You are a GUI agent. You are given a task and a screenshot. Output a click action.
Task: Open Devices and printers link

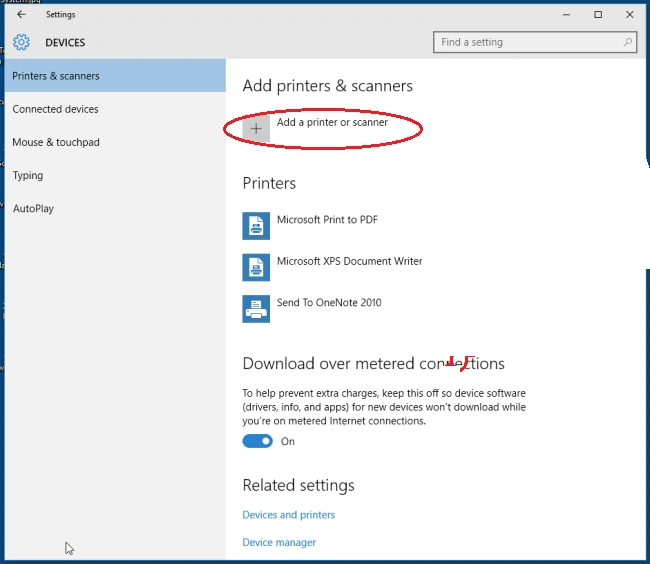289,515
